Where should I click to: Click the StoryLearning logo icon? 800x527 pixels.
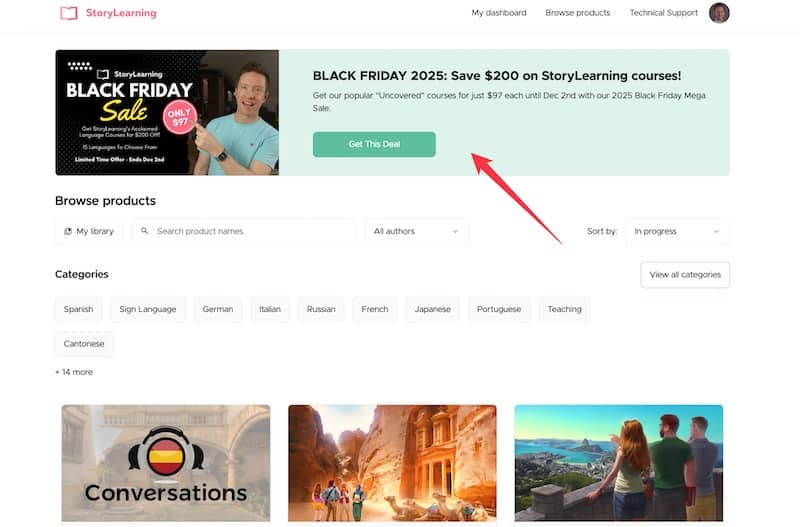point(68,13)
